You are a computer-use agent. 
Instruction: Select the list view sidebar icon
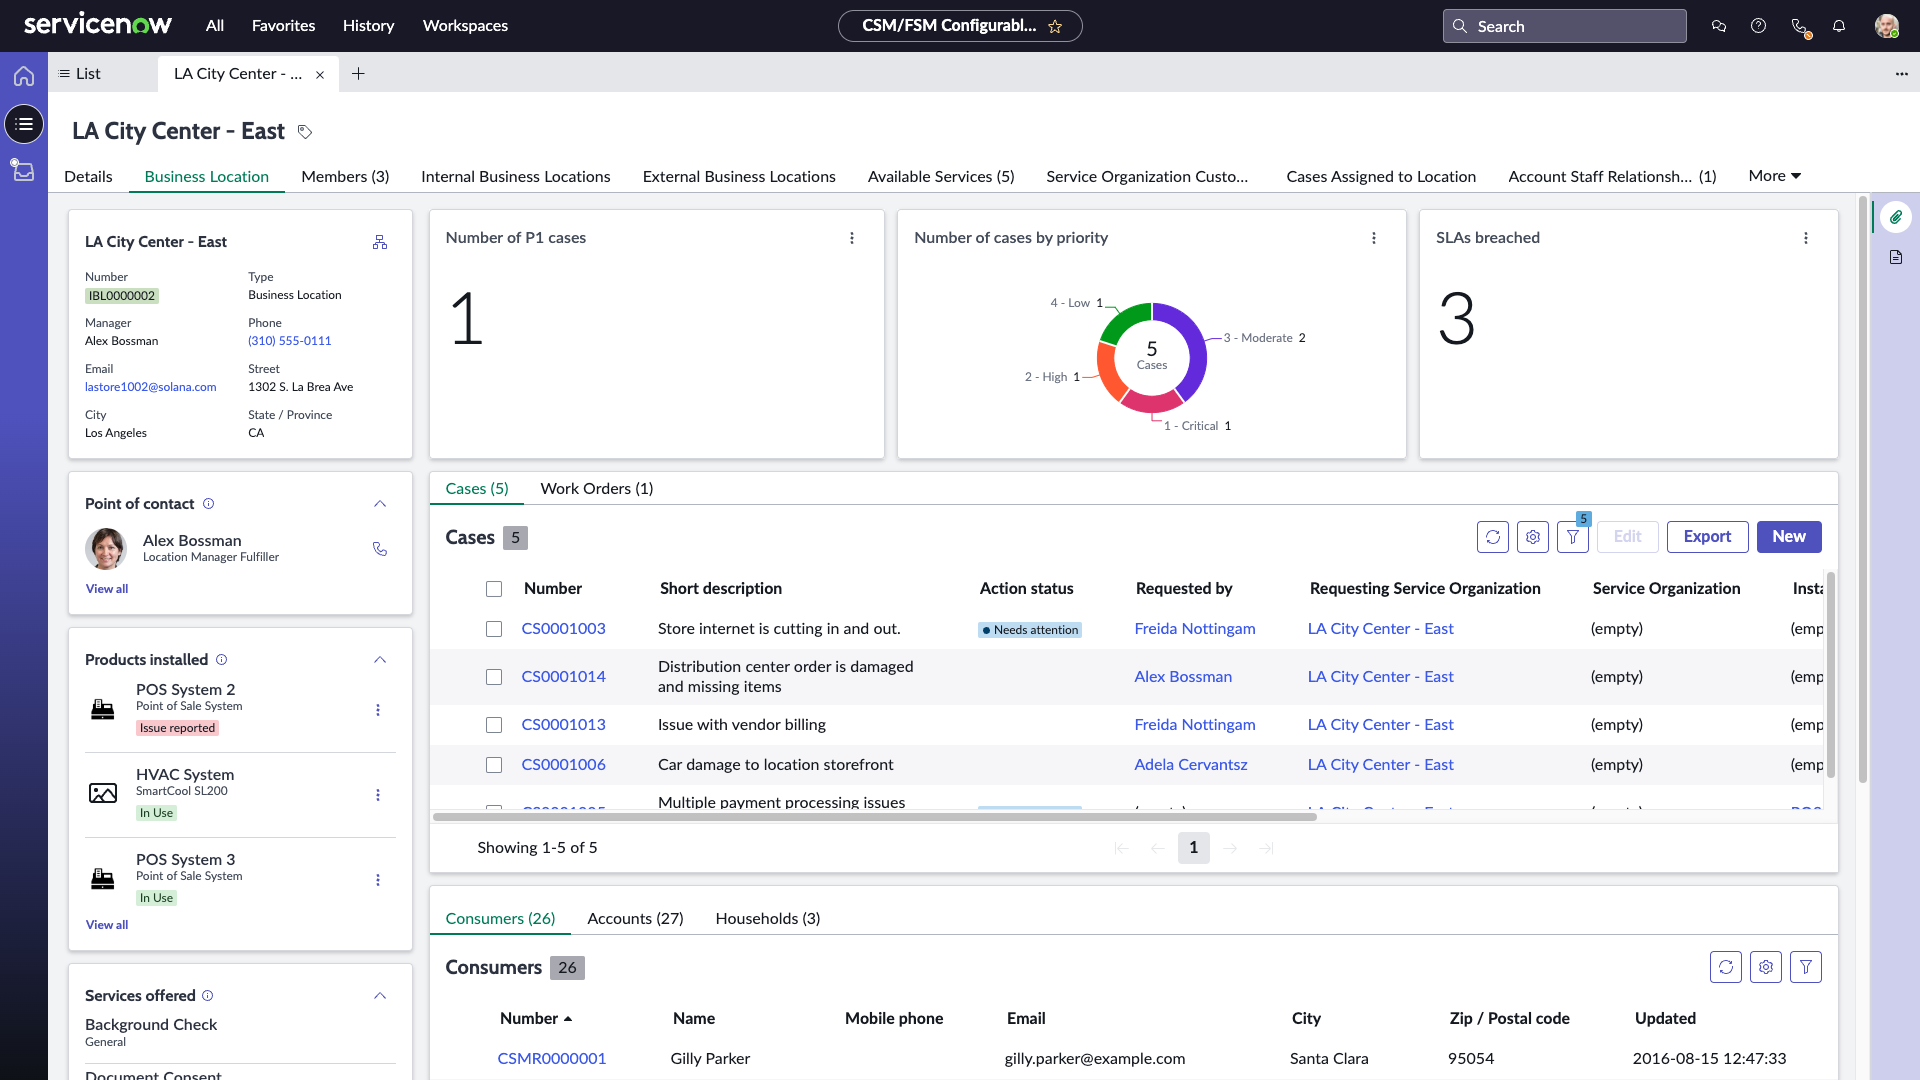24,124
